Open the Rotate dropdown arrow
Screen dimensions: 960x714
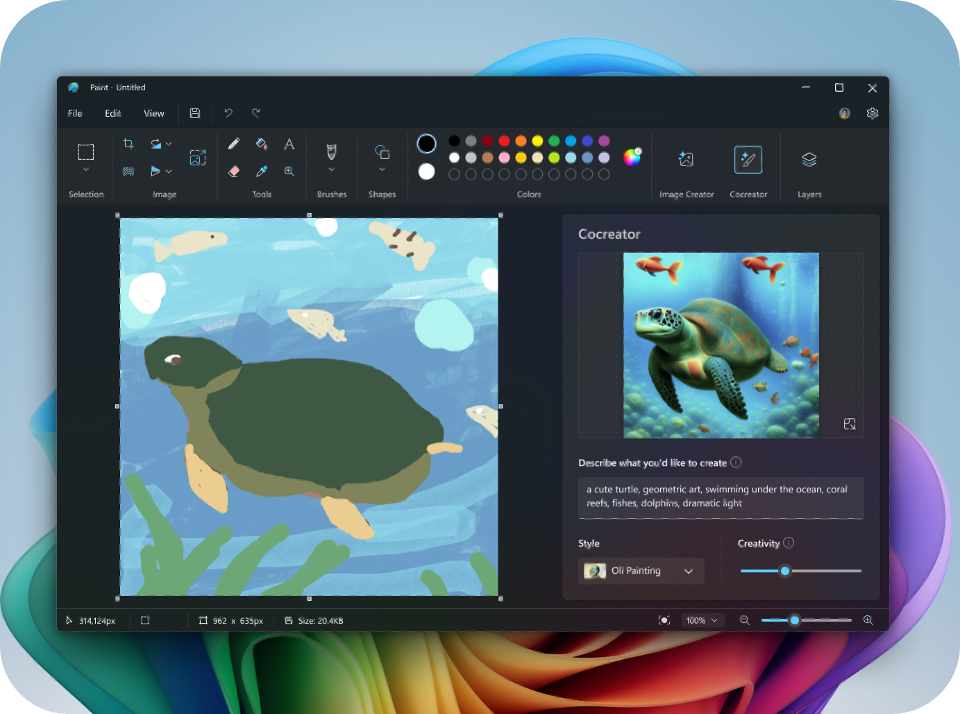169,144
